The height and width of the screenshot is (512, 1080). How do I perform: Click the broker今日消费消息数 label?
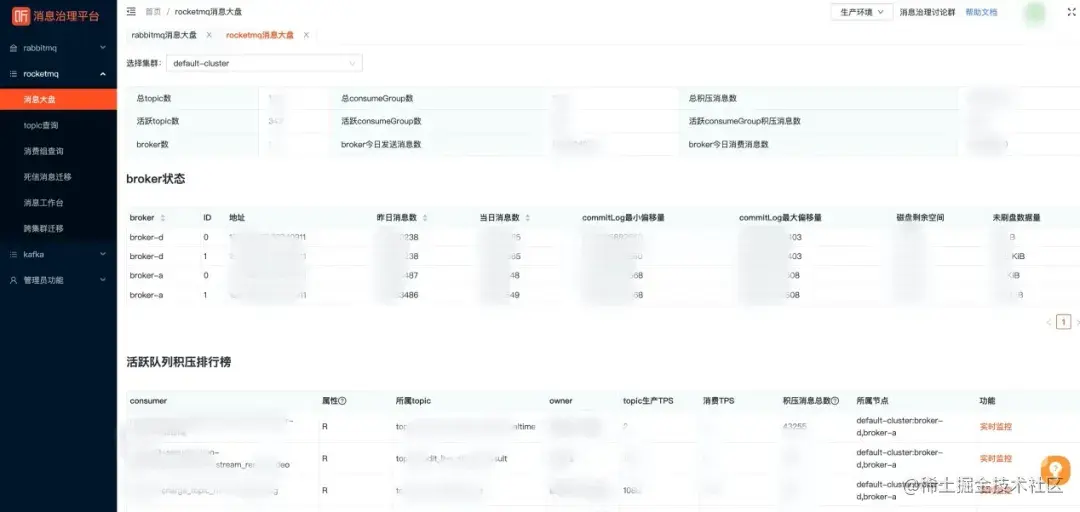[729, 144]
